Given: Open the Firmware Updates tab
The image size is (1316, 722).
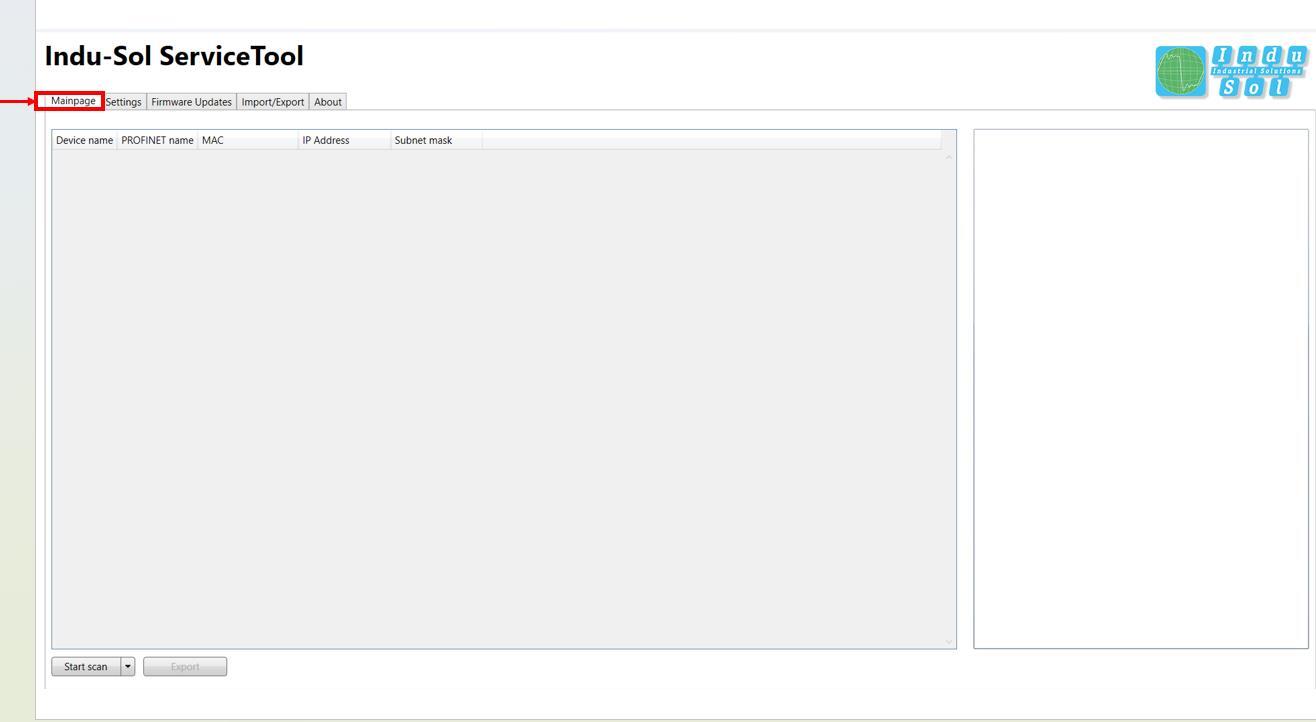Looking at the screenshot, I should pos(191,102).
